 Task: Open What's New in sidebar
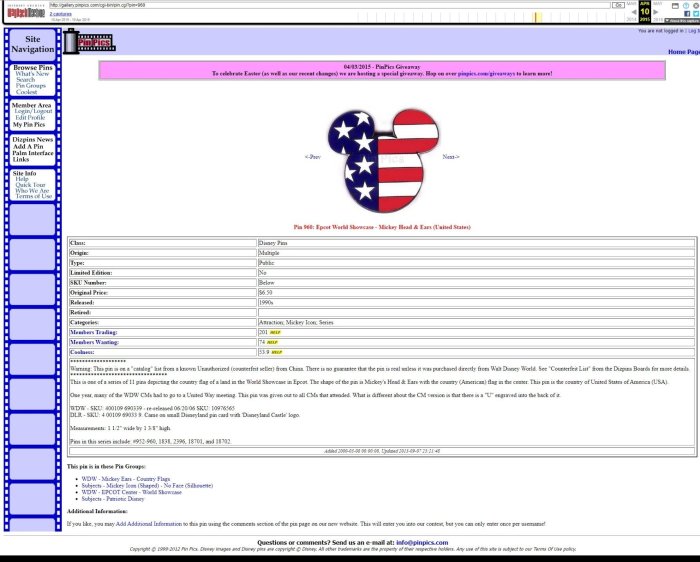tap(32, 74)
